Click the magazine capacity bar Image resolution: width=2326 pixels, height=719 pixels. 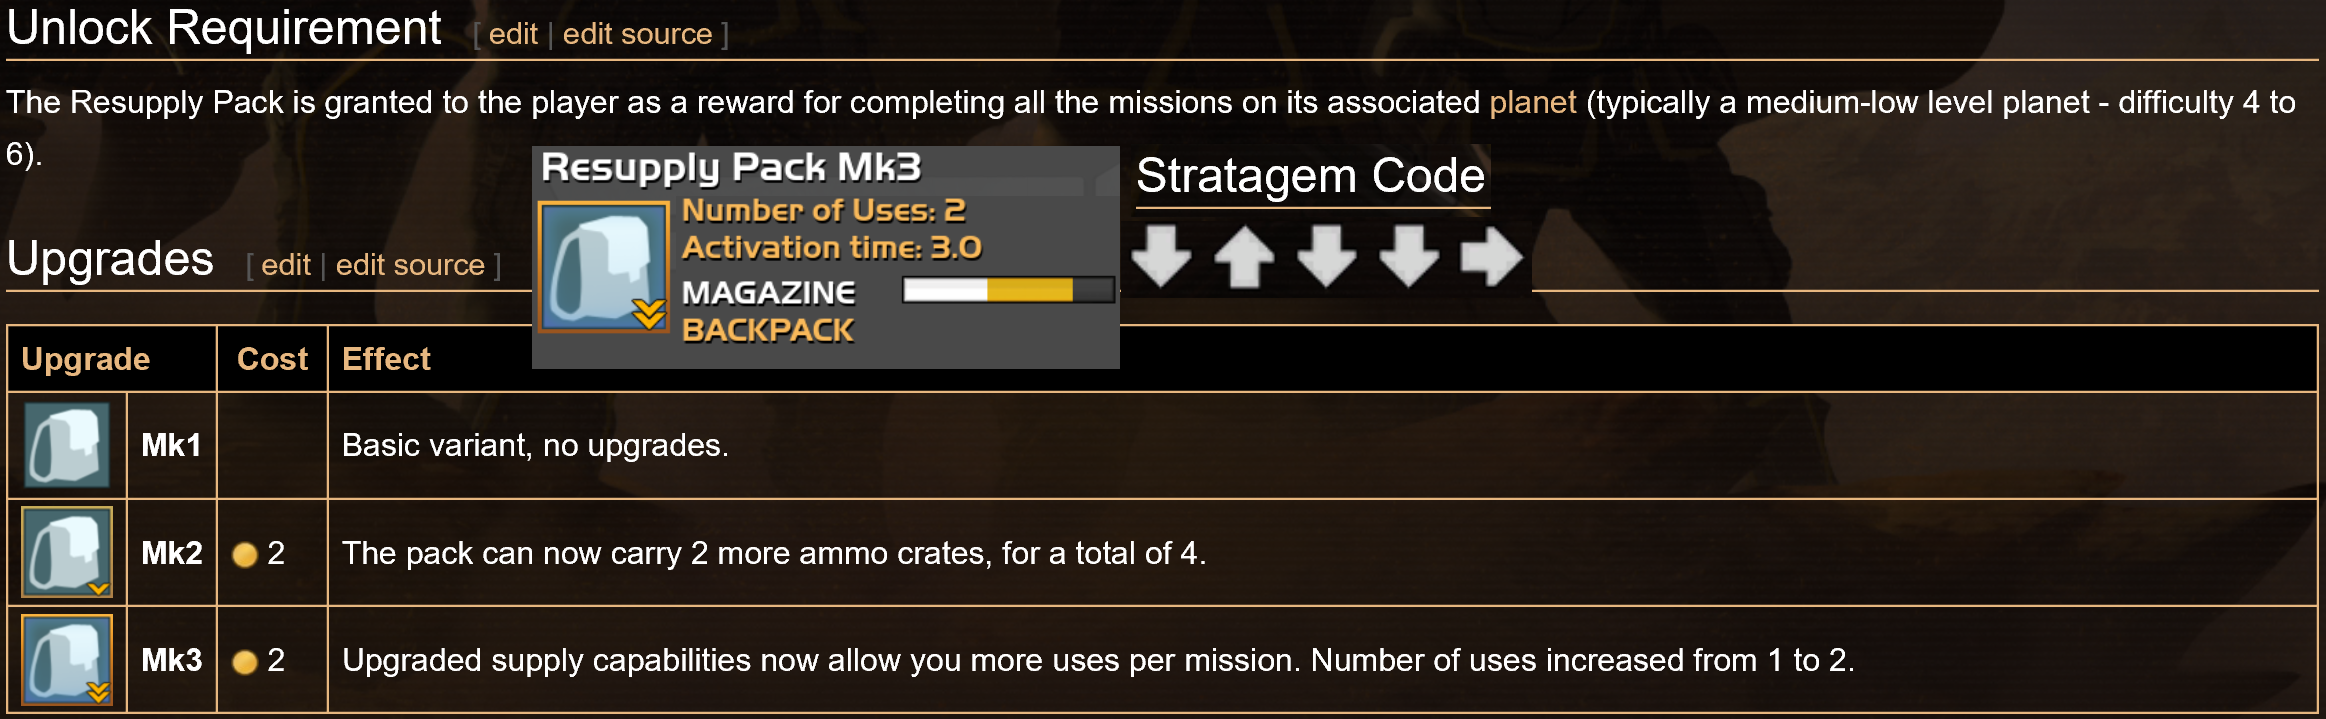[x=1008, y=290]
